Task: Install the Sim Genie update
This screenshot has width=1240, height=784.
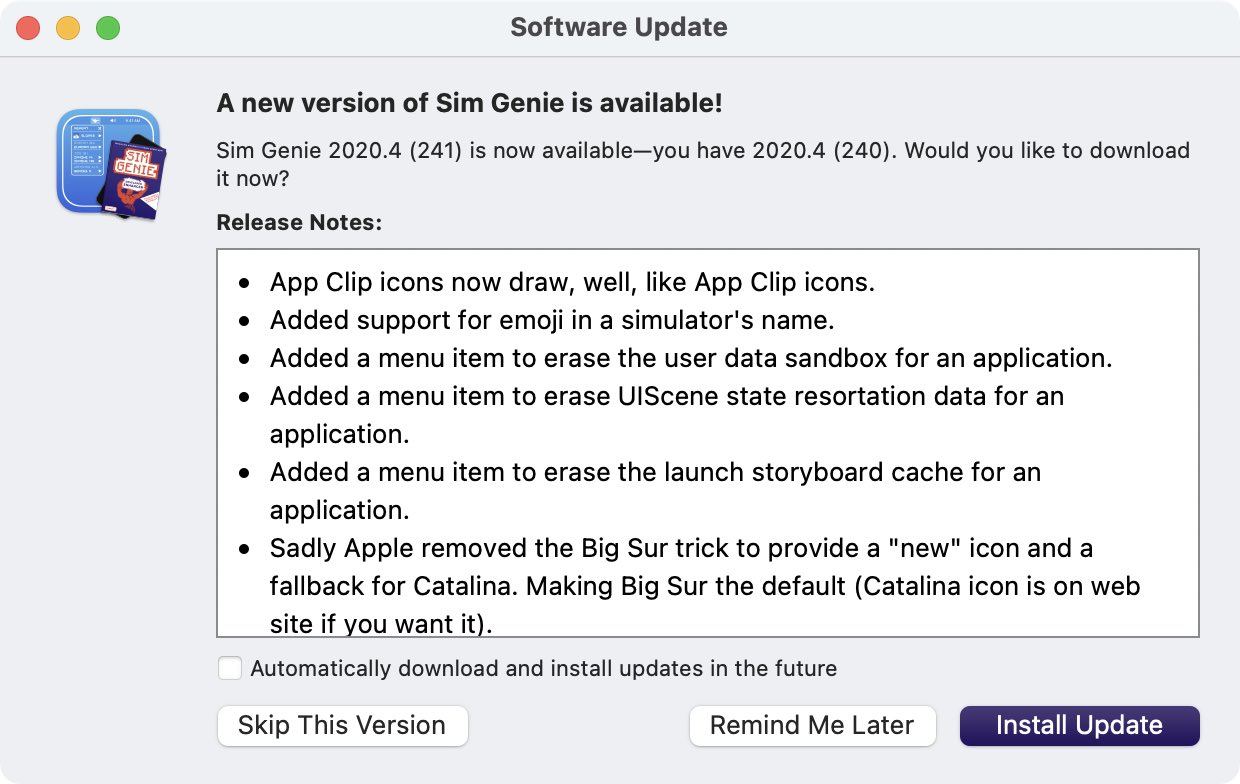Action: [x=1079, y=725]
